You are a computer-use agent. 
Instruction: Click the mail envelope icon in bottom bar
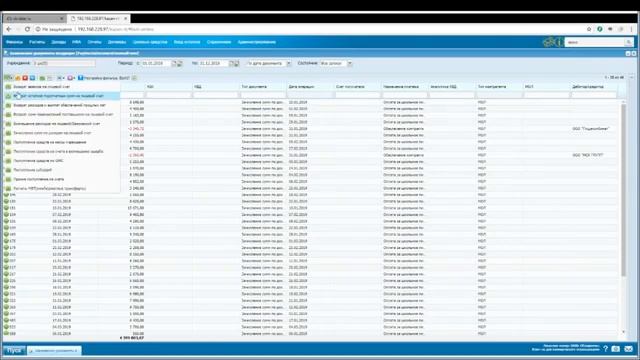point(629,349)
